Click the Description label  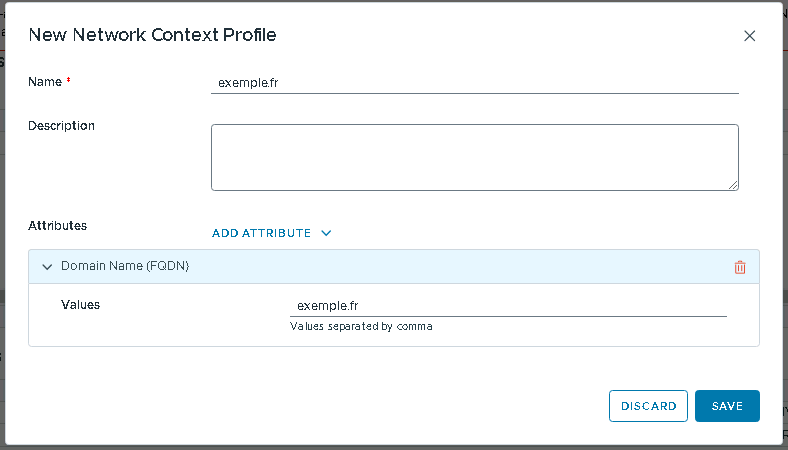(61, 126)
